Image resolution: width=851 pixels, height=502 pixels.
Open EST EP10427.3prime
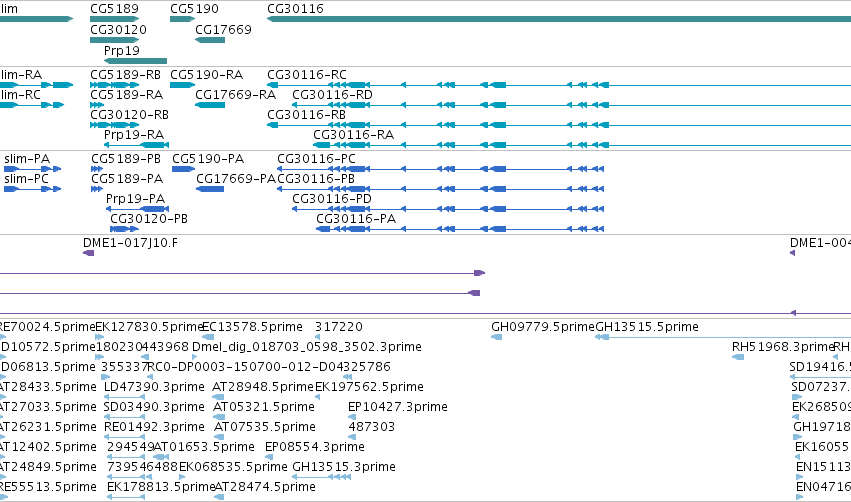point(398,407)
